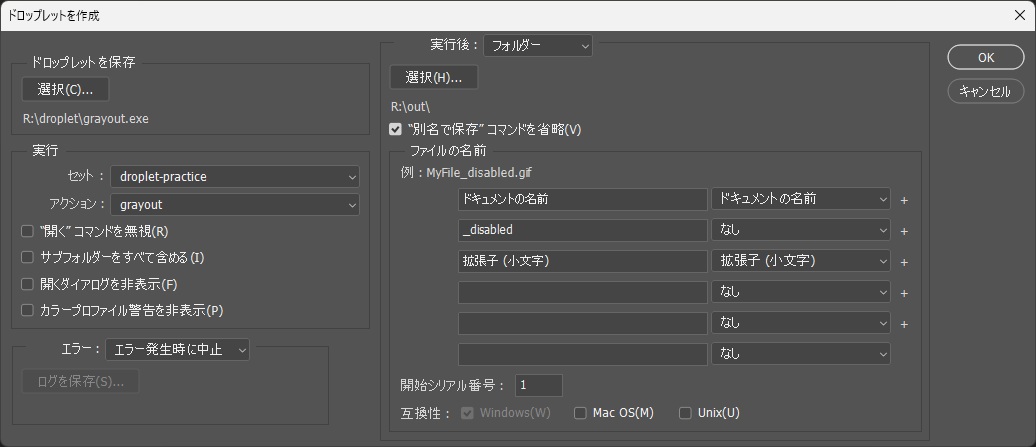Open the fourth row なし filename dropdown
Viewport: 1036px width, 447px height.
click(x=801, y=292)
